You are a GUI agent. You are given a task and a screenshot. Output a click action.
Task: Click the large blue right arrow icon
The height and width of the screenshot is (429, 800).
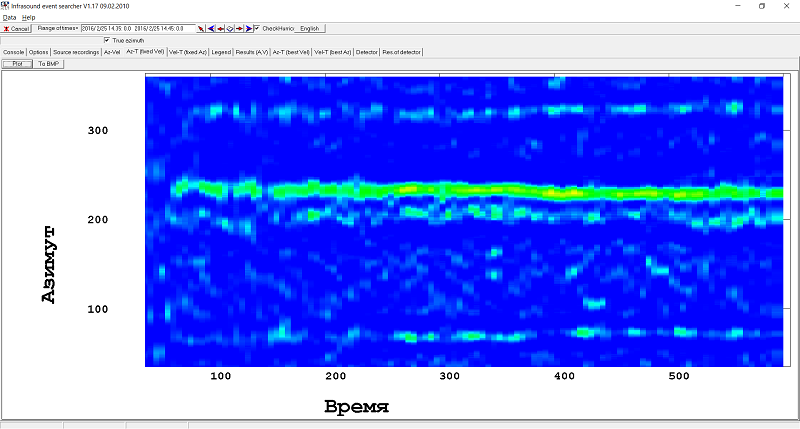pos(248,29)
